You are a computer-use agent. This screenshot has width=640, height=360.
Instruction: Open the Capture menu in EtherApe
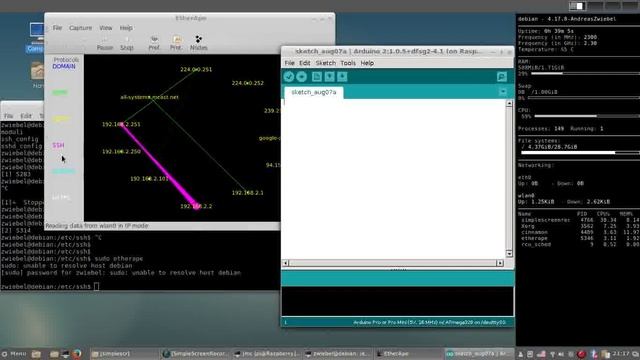pos(80,28)
